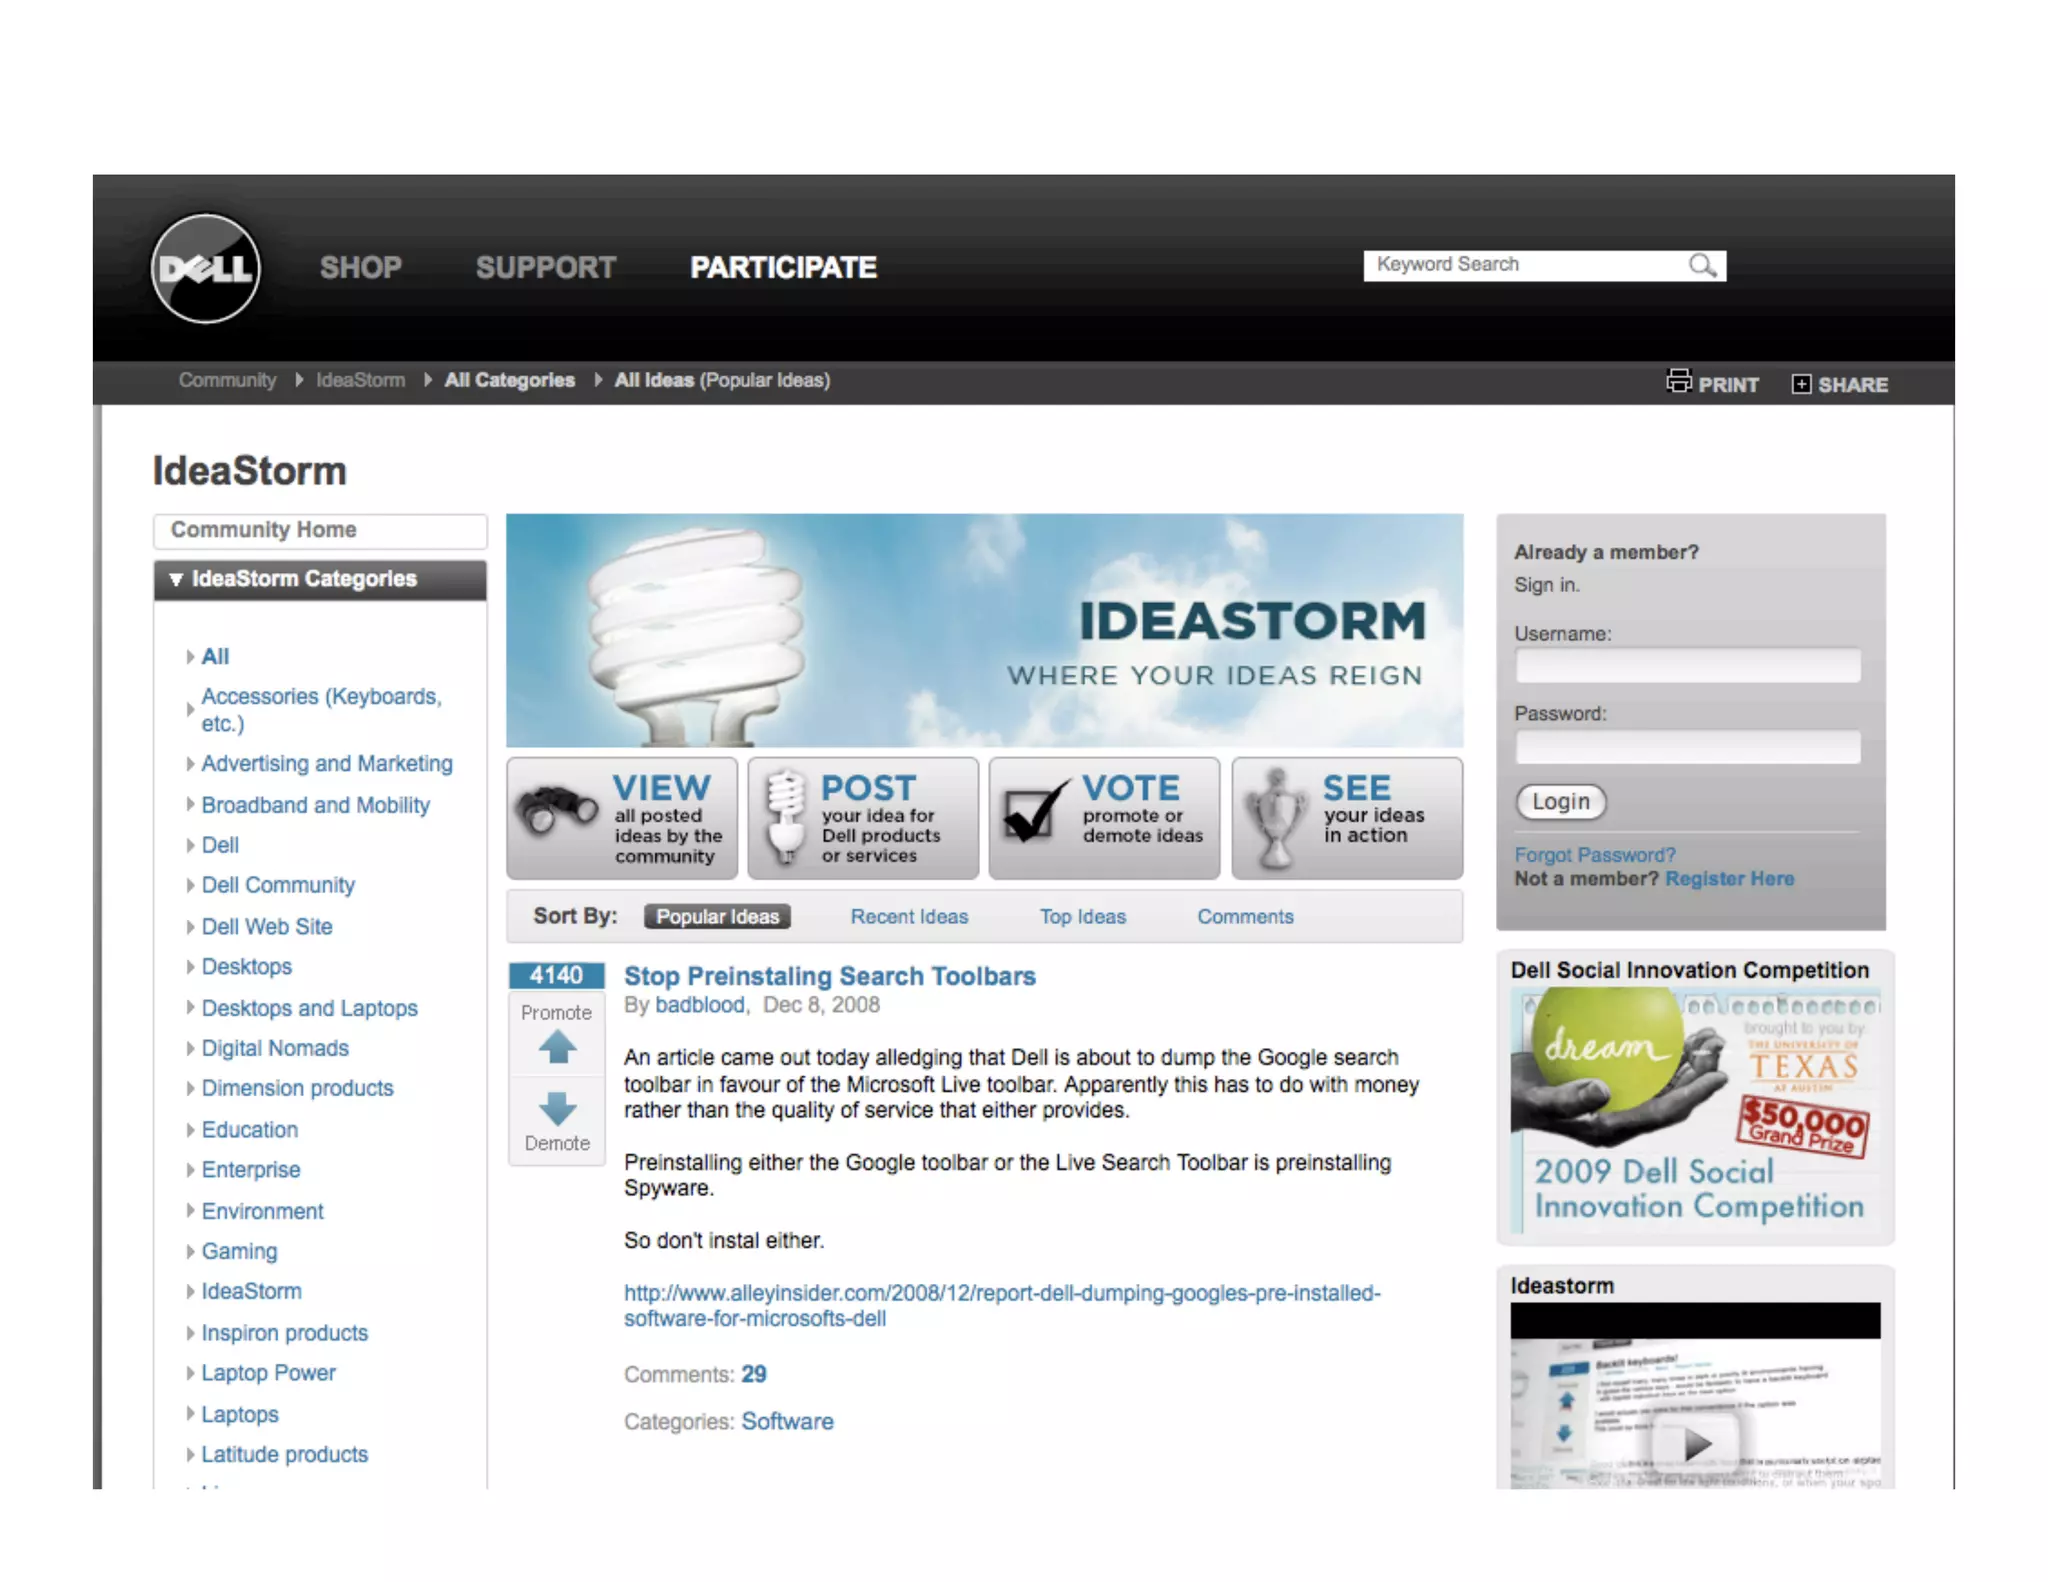This screenshot has width=2048, height=1582.
Task: Open the POST idea lightbulb tile
Action: click(863, 818)
